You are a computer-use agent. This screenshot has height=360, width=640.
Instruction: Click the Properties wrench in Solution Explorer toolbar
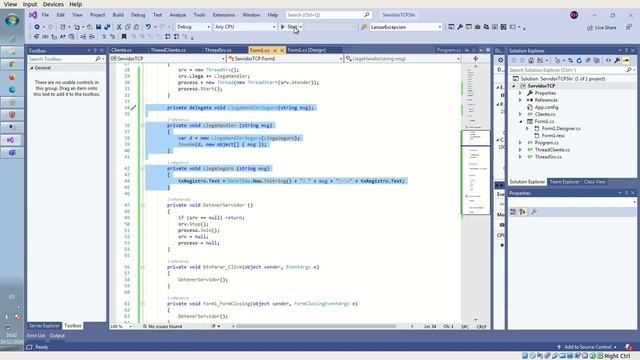pos(617,60)
